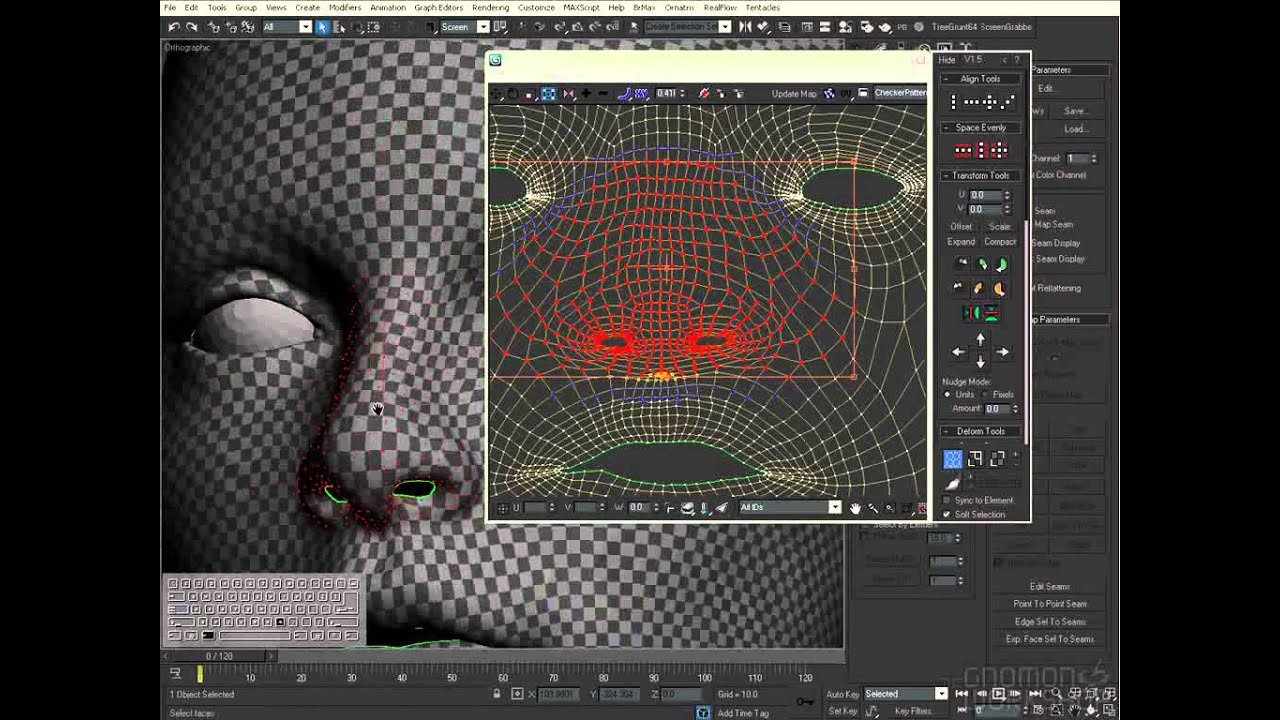Uncheck the Soft Selection checkbox
Screen dimensions: 1280x720
pos(947,514)
